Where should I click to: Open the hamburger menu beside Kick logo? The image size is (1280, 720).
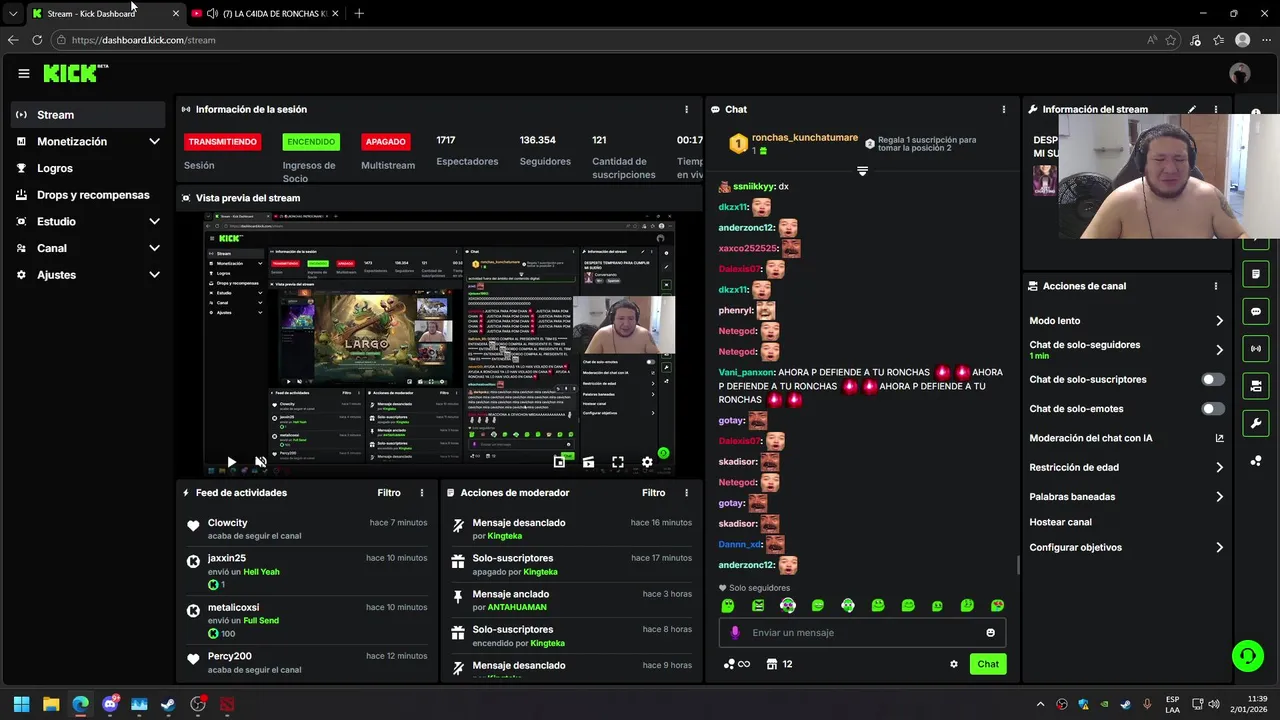(24, 73)
